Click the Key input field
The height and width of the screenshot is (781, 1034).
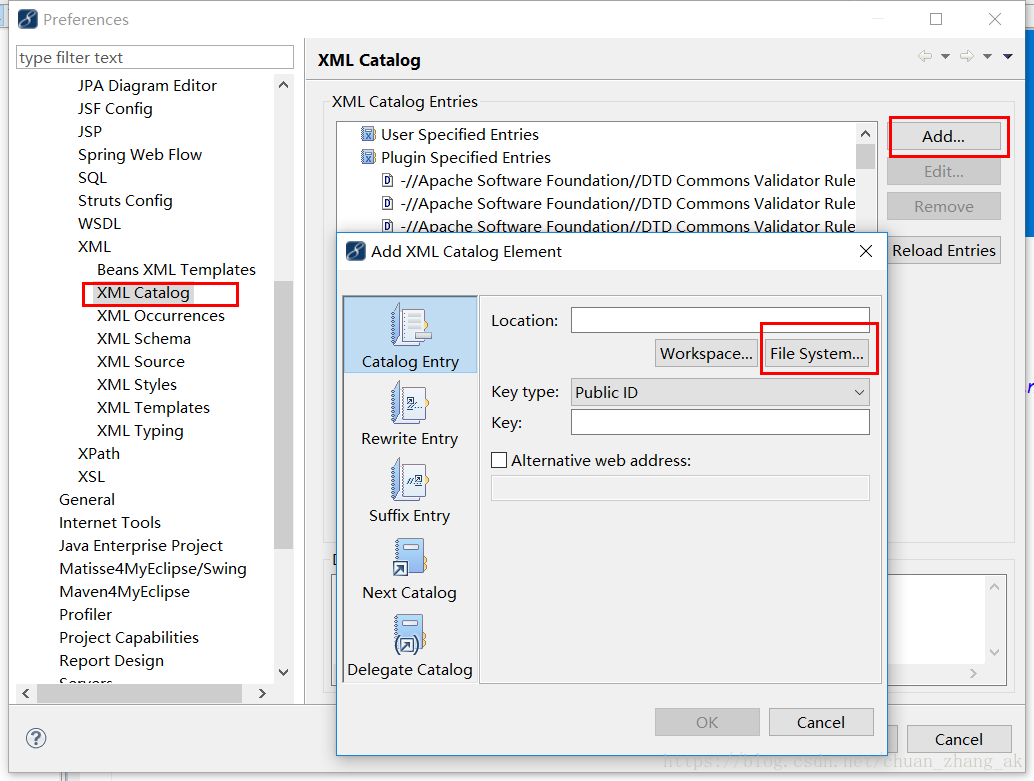720,422
